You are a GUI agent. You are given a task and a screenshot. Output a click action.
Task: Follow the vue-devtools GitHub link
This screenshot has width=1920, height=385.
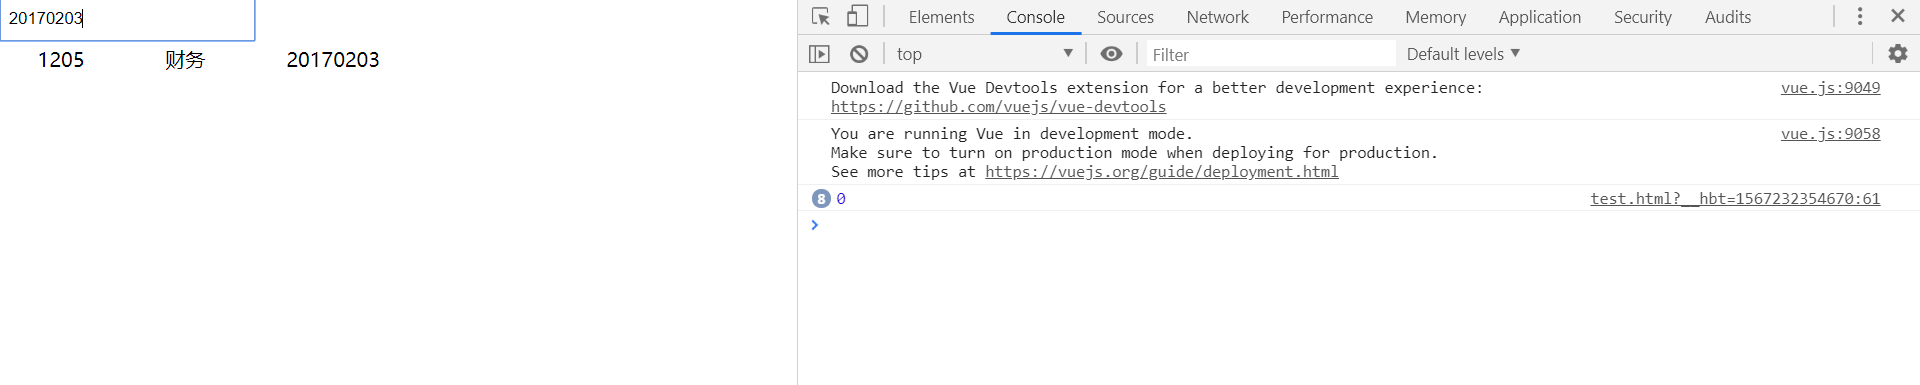(998, 107)
